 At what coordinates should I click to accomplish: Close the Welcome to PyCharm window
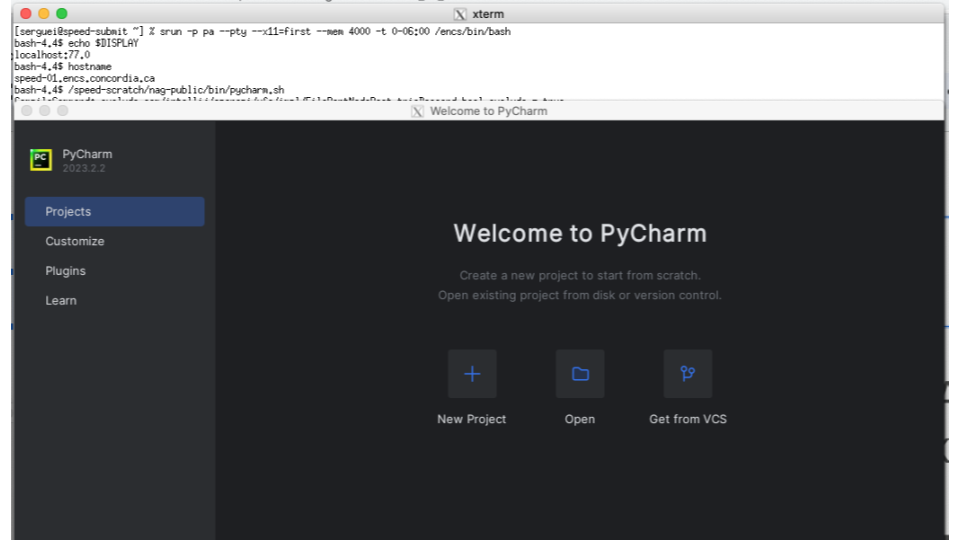(27, 111)
